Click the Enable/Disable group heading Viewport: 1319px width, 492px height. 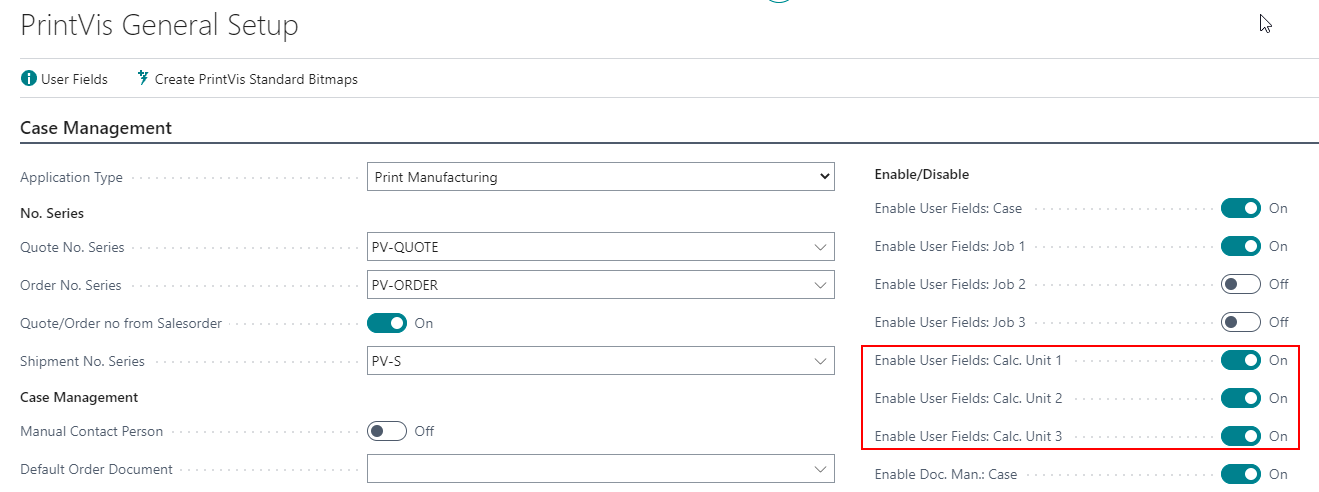pos(922,174)
